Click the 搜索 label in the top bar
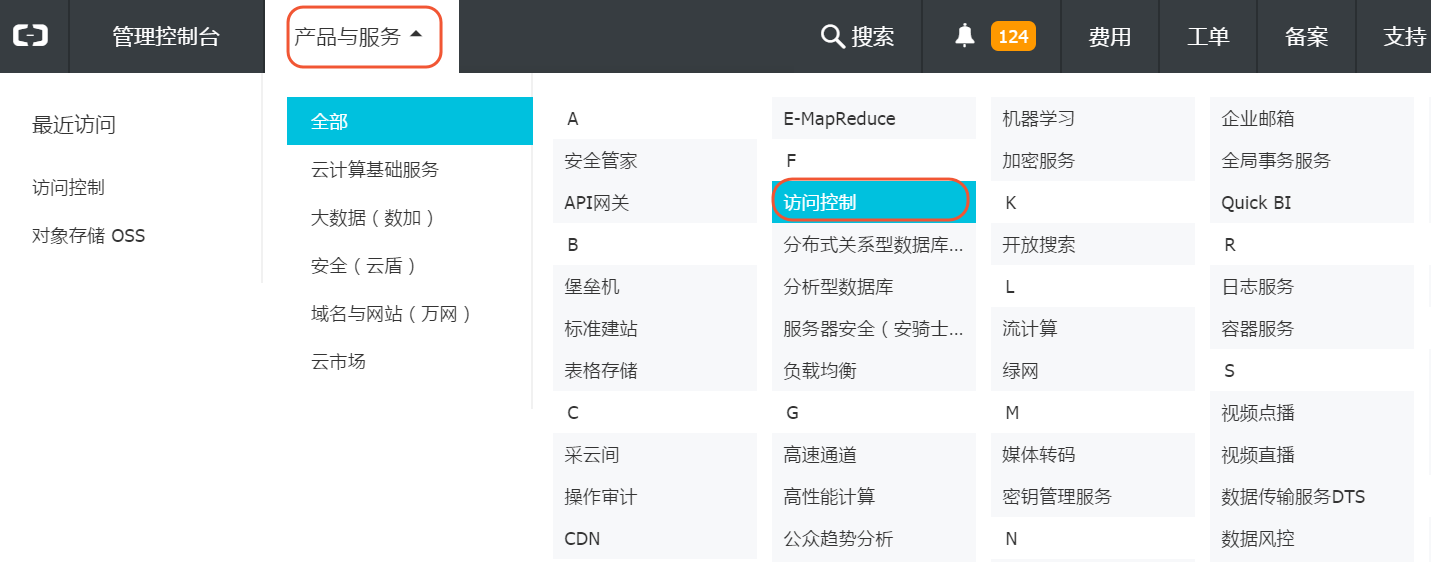The width and height of the screenshot is (1431, 562). pos(873,37)
